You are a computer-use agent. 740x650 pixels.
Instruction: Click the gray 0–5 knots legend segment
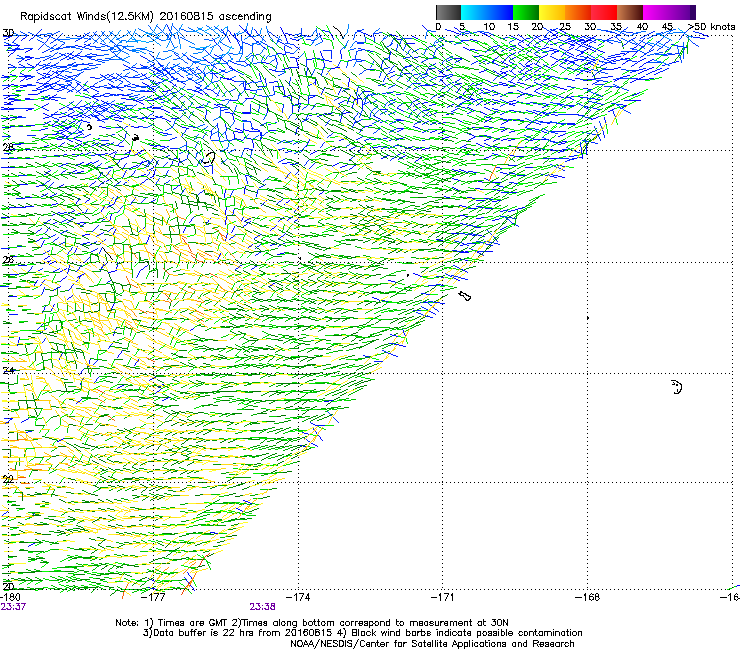point(448,12)
